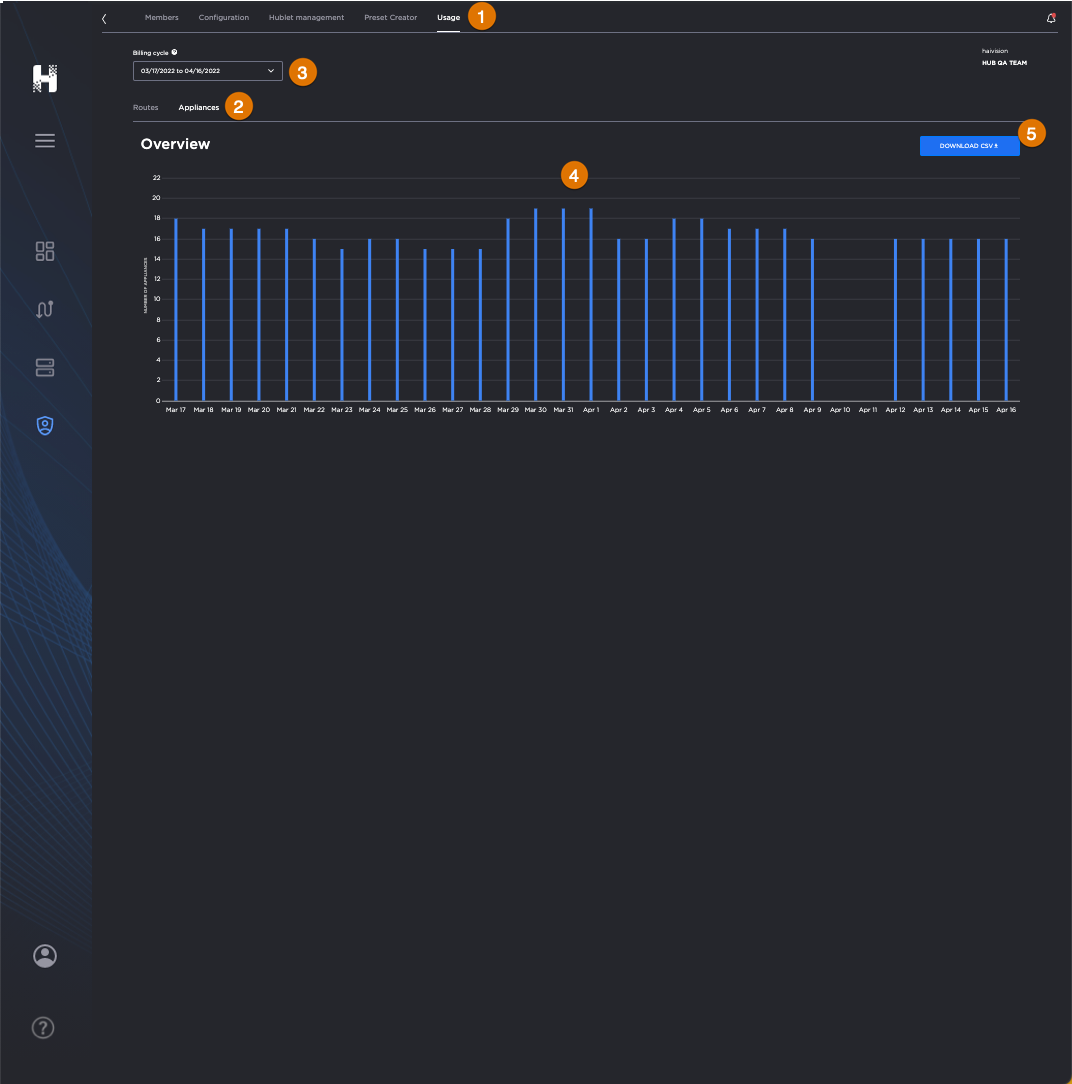
Task: Select the appliances/devices icon in sidebar
Action: 44,367
